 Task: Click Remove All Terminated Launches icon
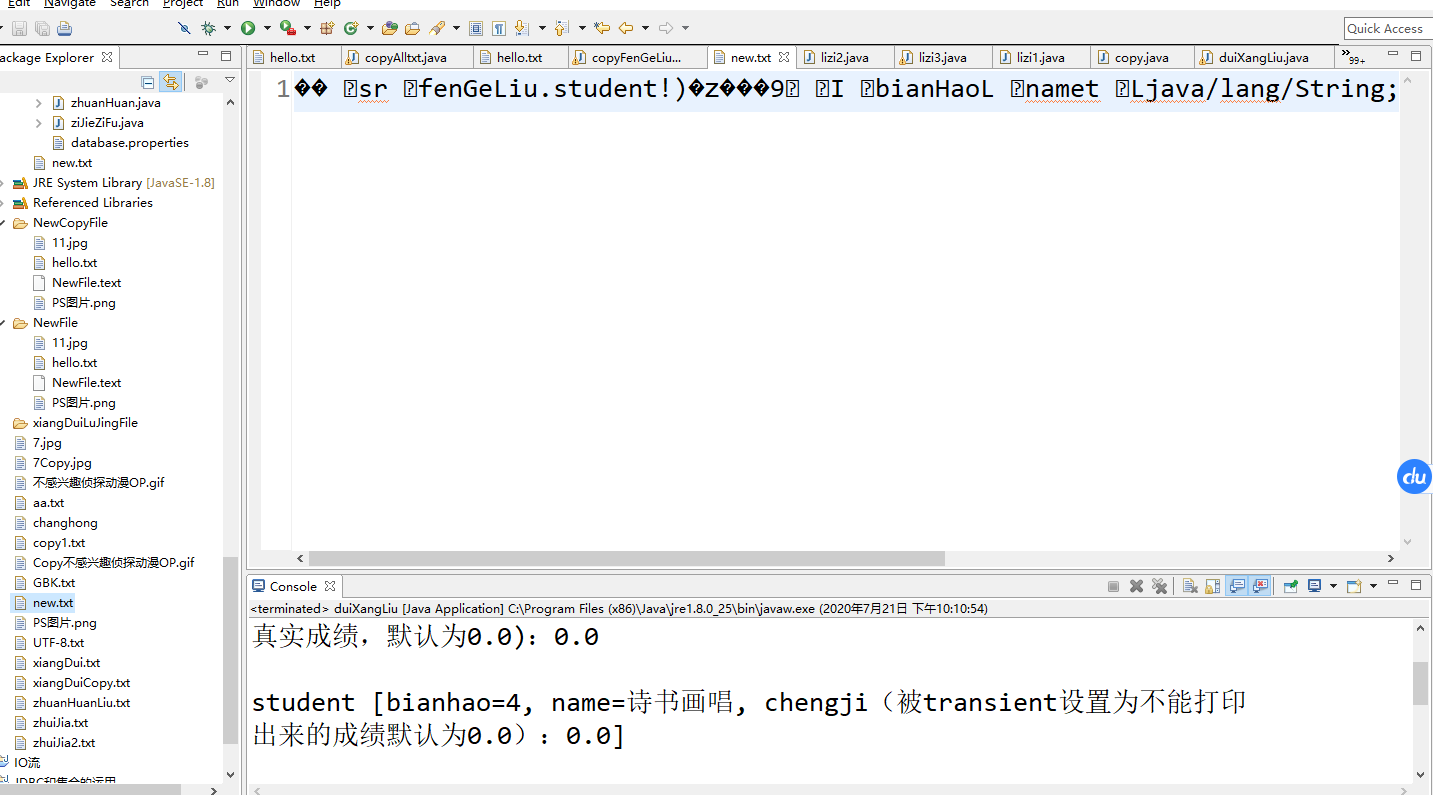click(x=1159, y=586)
